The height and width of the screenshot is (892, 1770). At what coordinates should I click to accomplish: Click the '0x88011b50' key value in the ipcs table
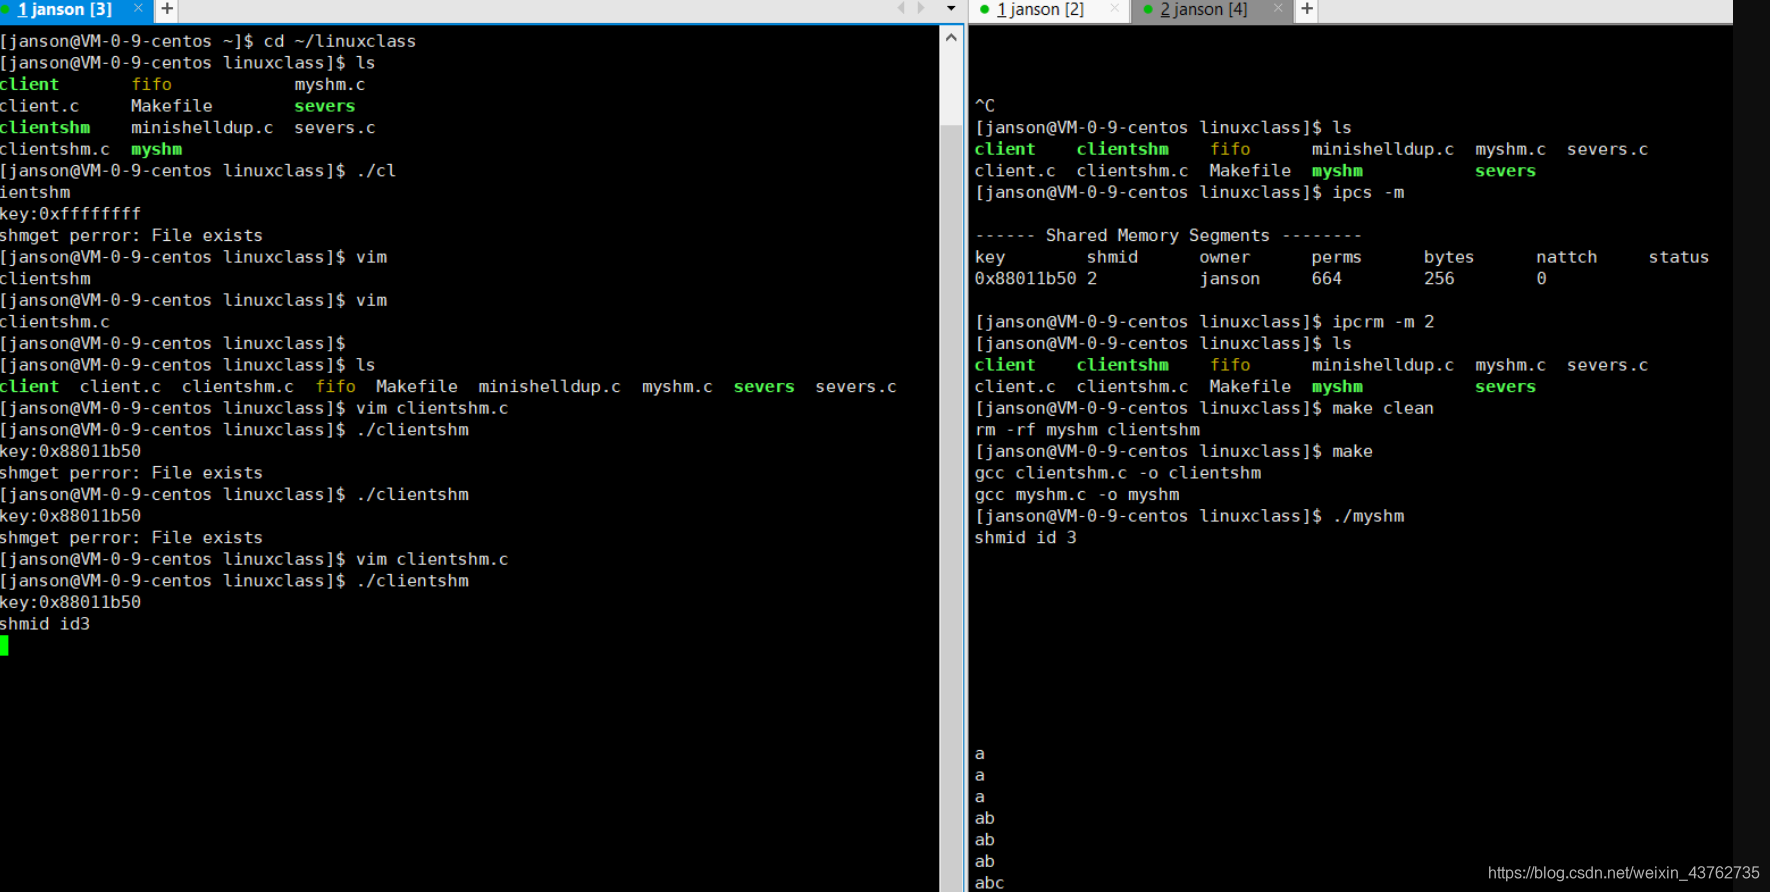point(1026,279)
